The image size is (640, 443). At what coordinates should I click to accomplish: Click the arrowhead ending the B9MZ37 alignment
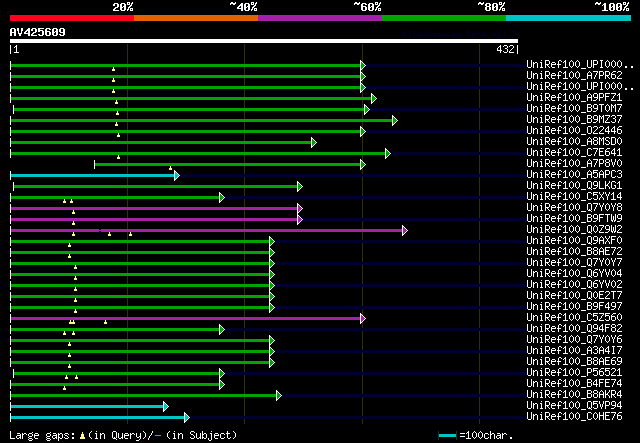[x=394, y=120]
